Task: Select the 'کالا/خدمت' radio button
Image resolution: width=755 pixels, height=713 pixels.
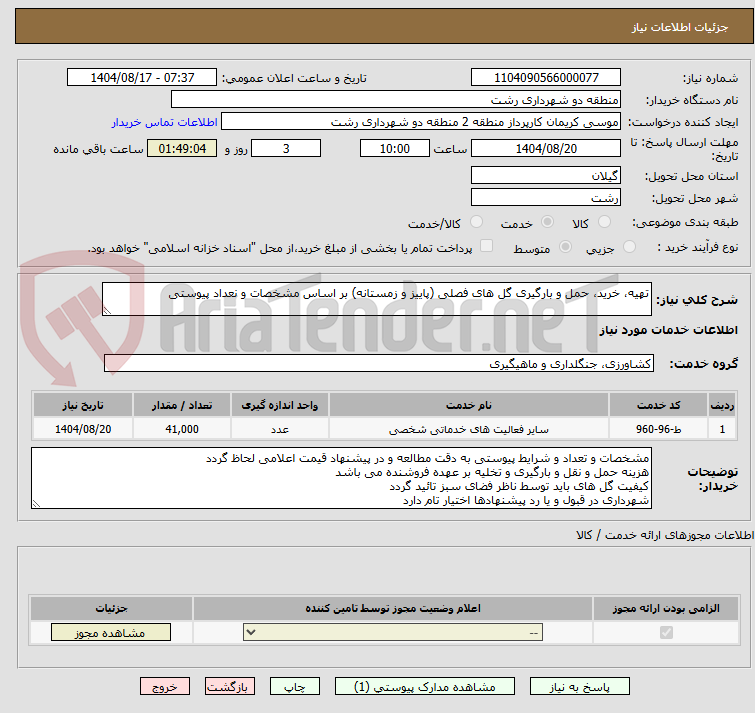Action: click(476, 222)
